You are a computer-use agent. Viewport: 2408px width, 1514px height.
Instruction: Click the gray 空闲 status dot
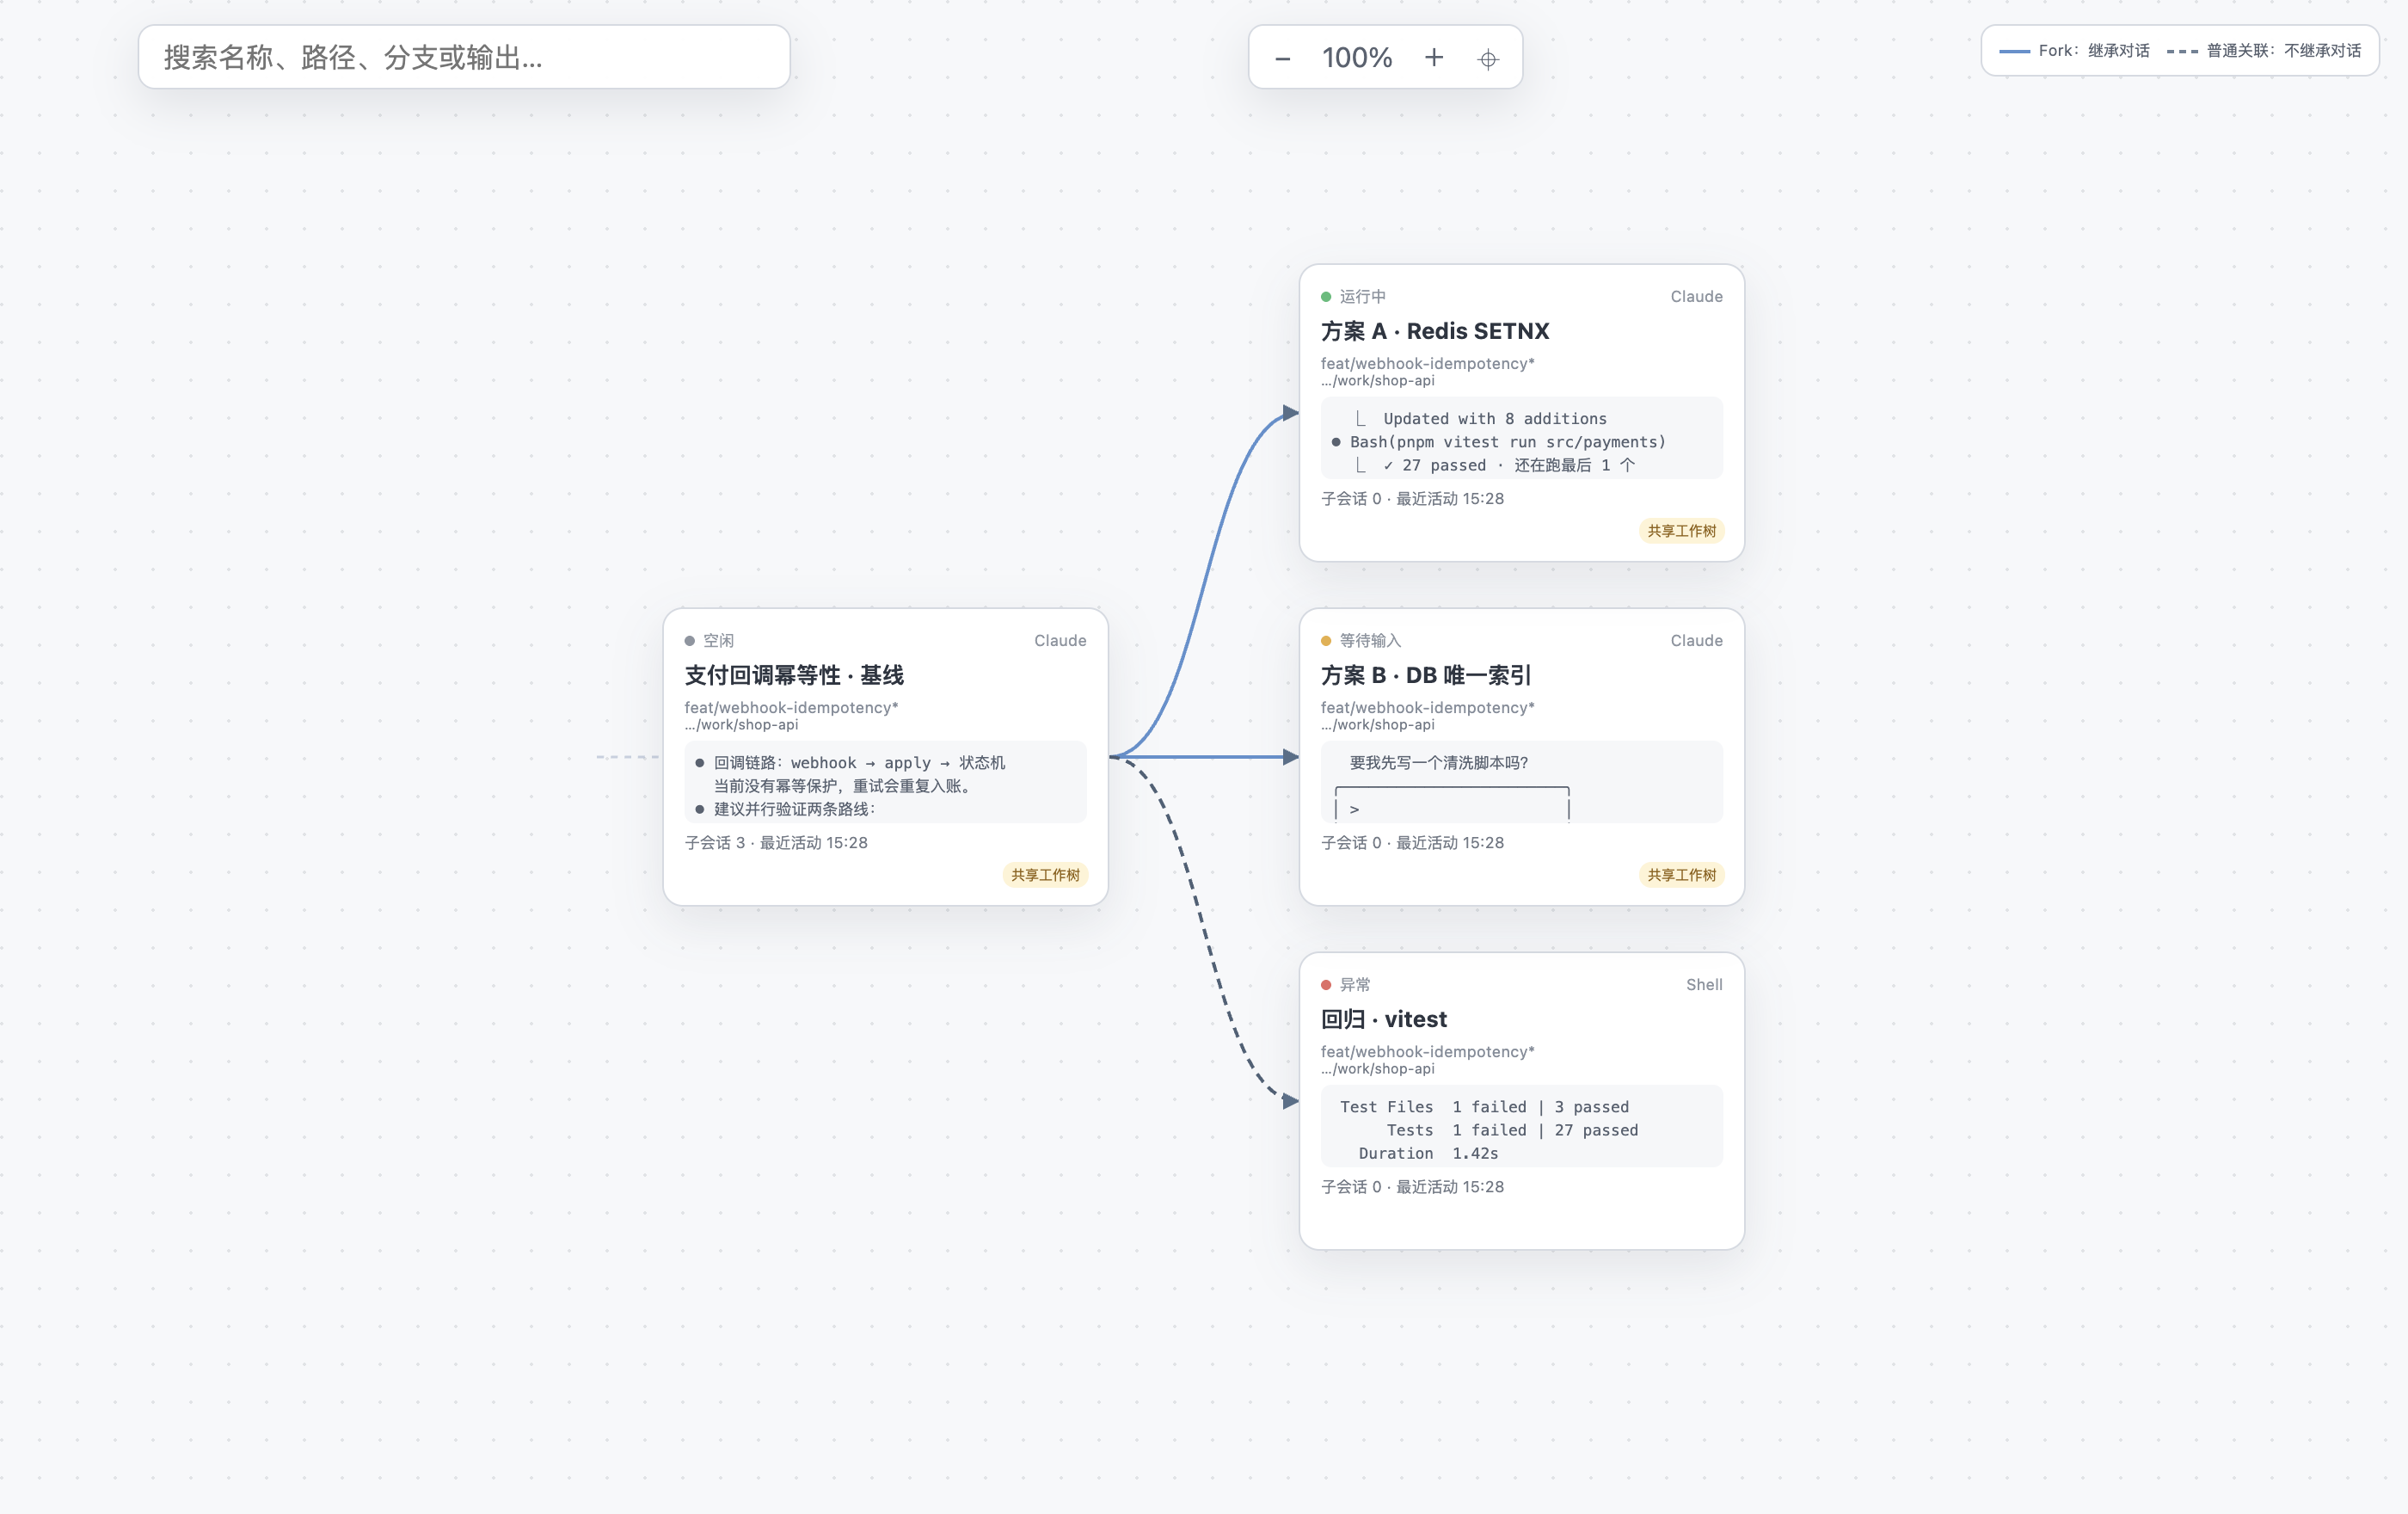click(689, 641)
